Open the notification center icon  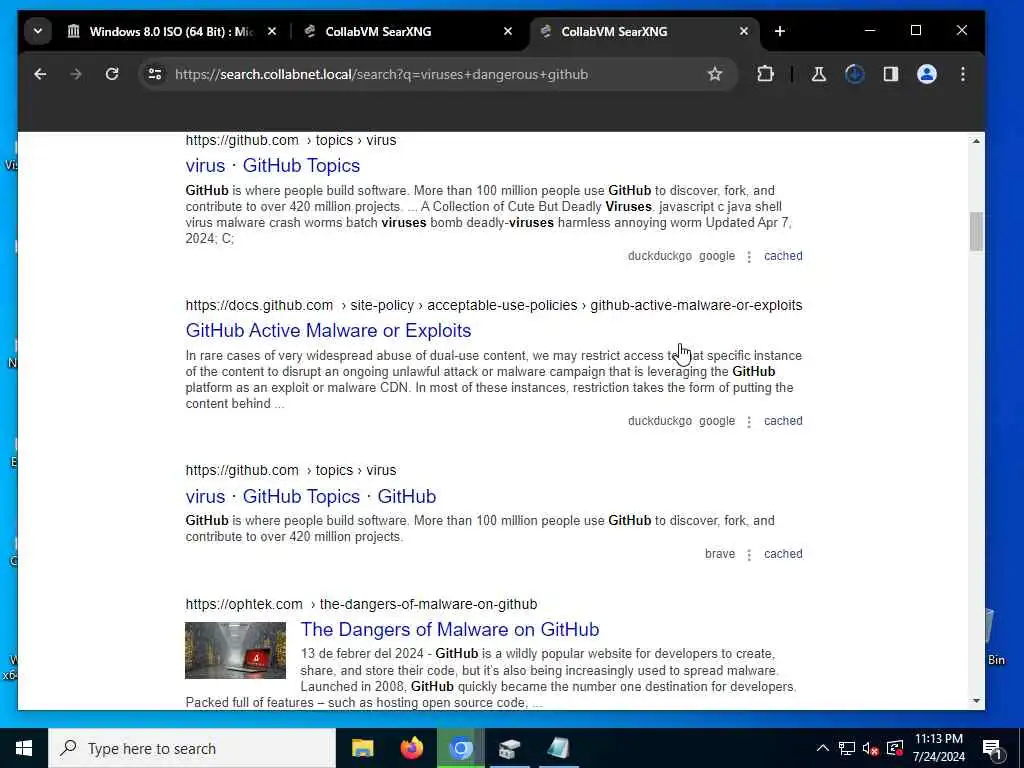[x=991, y=748]
